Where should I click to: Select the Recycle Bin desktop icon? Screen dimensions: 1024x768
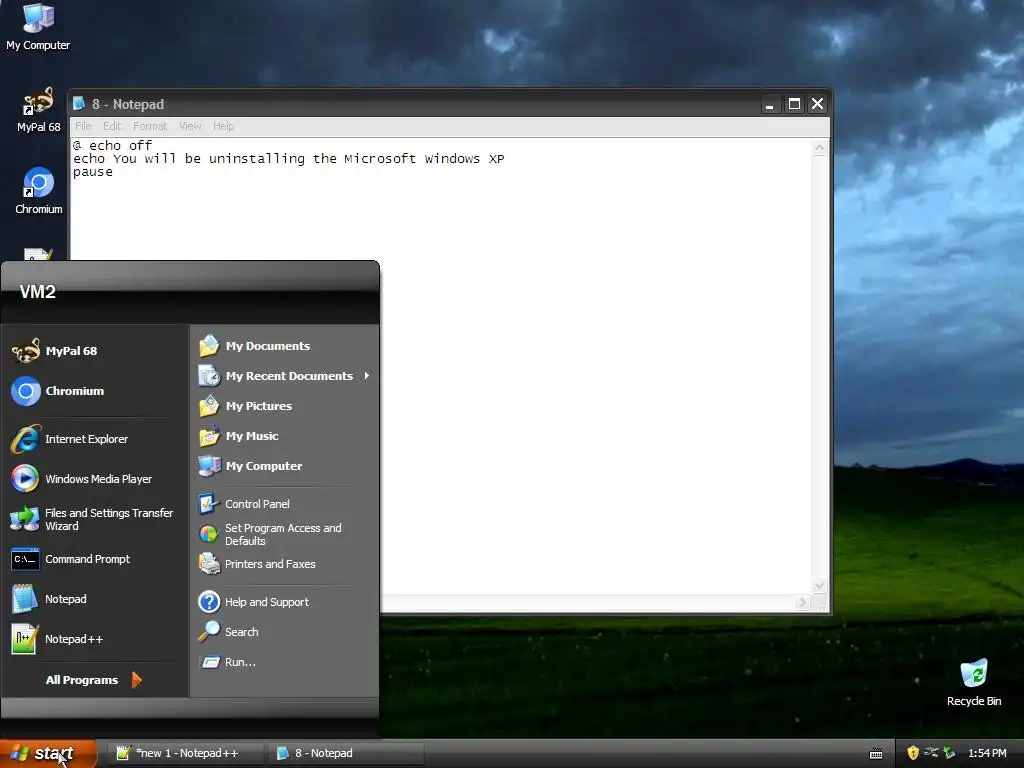tap(974, 682)
